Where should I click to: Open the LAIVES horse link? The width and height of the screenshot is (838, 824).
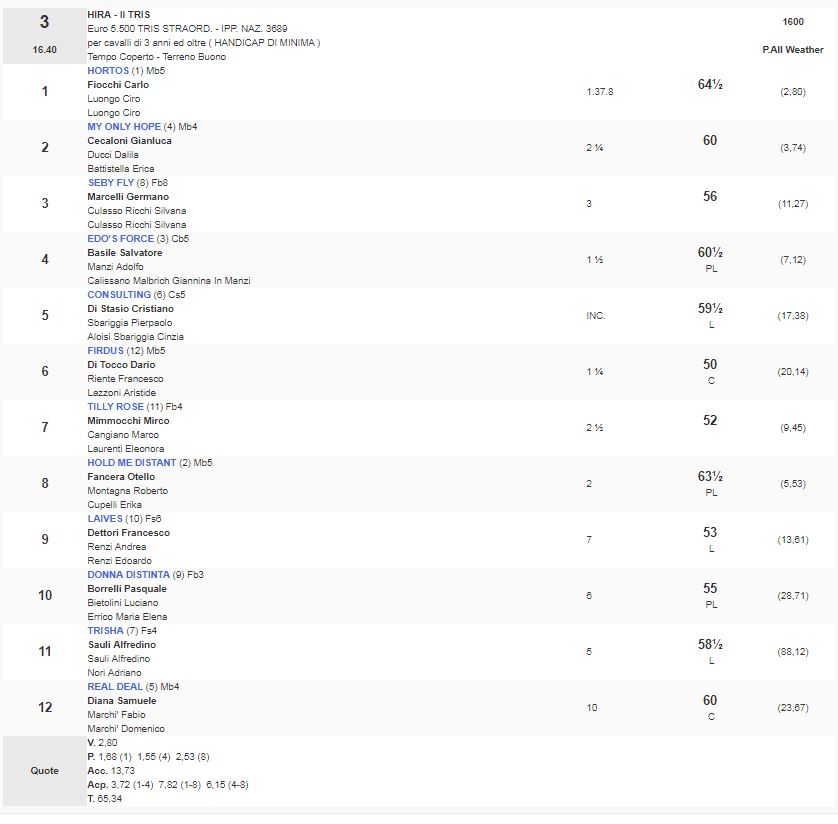pyautogui.click(x=105, y=519)
